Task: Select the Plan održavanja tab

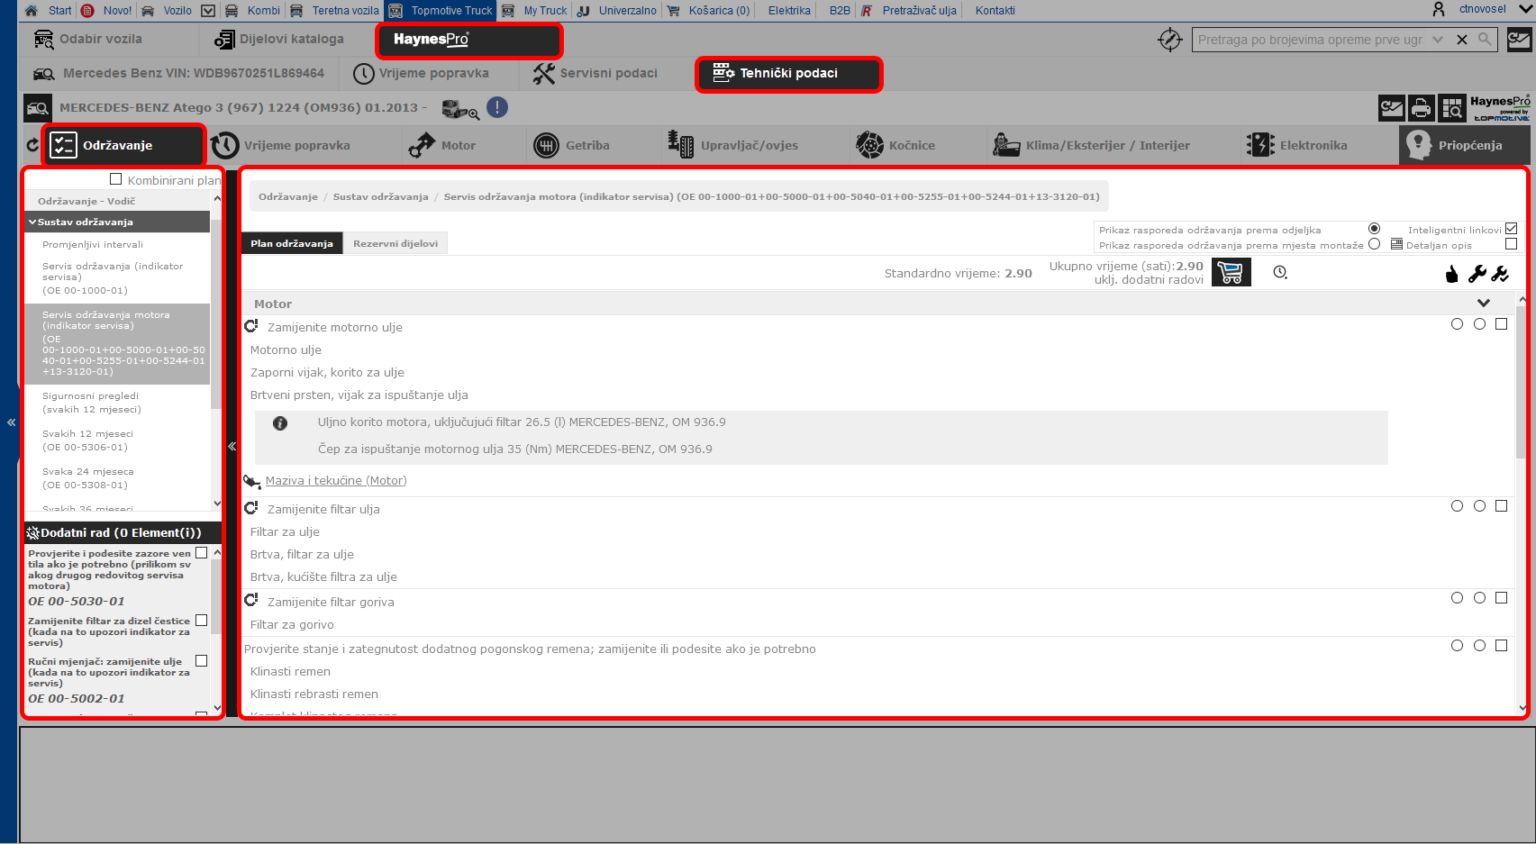Action: pos(292,243)
